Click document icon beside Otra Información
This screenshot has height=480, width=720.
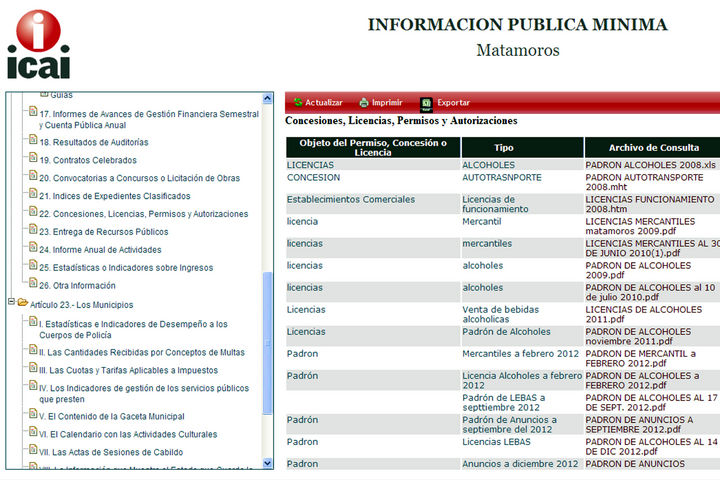(x=31, y=286)
